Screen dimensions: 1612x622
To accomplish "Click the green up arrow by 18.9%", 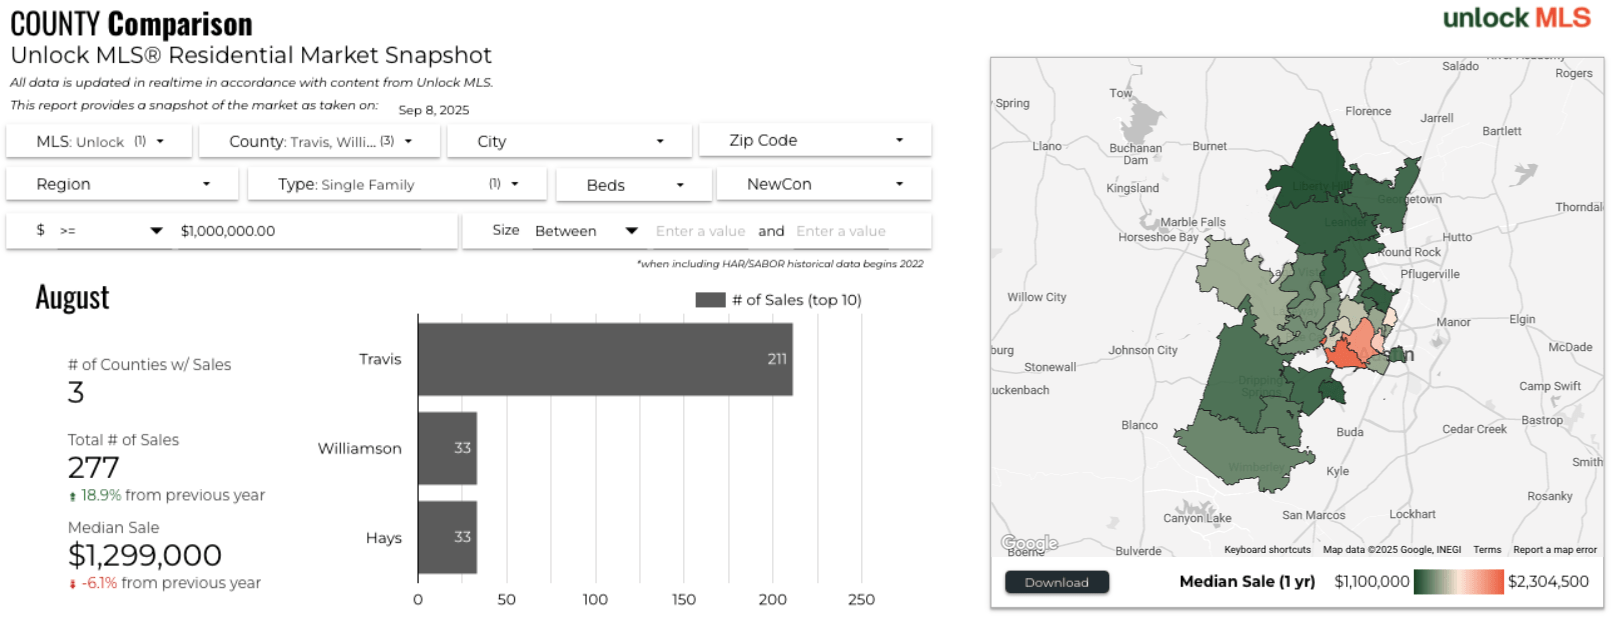I will pos(72,496).
